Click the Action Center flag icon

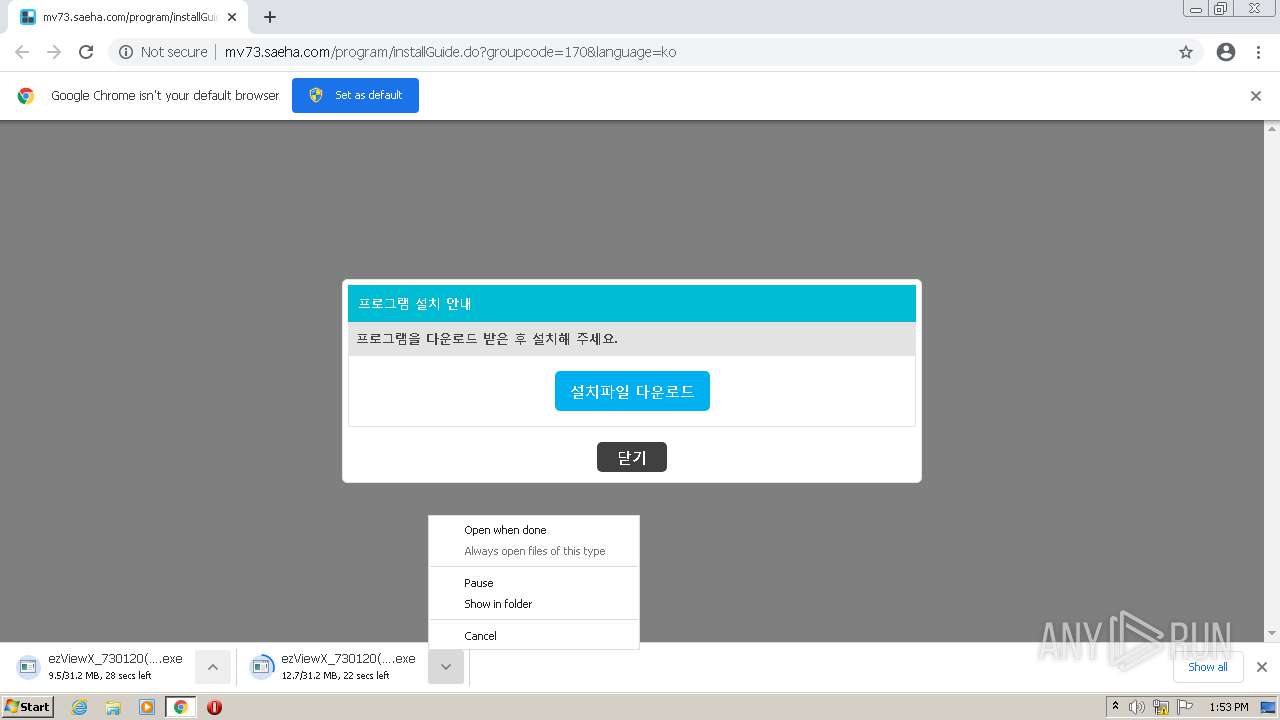pos(1185,707)
